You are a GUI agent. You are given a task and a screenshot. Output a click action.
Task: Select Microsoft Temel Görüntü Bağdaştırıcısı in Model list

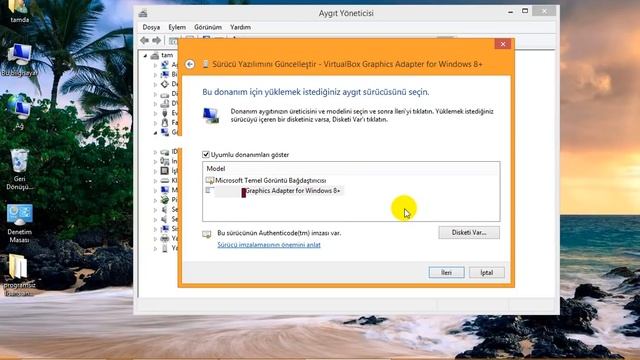click(267, 180)
